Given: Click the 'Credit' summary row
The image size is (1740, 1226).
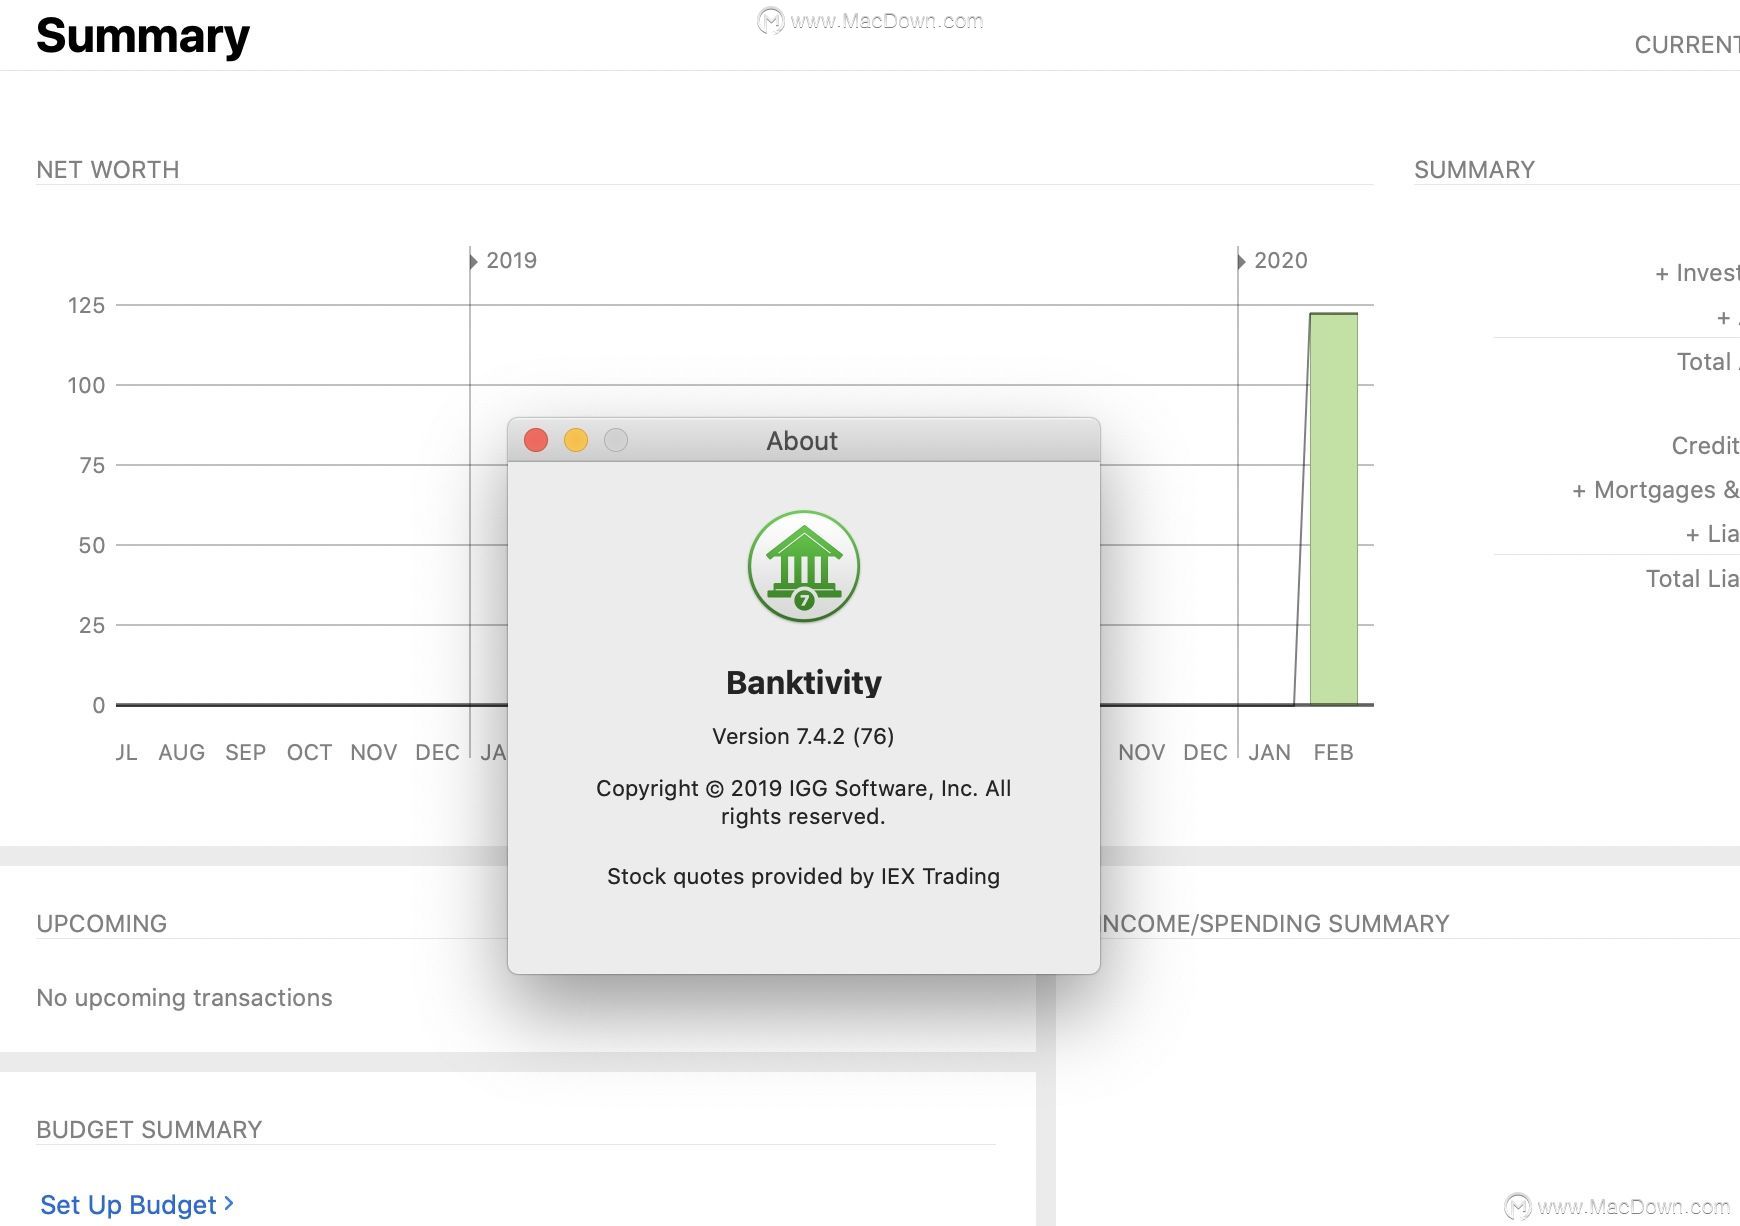Looking at the screenshot, I should point(1705,446).
